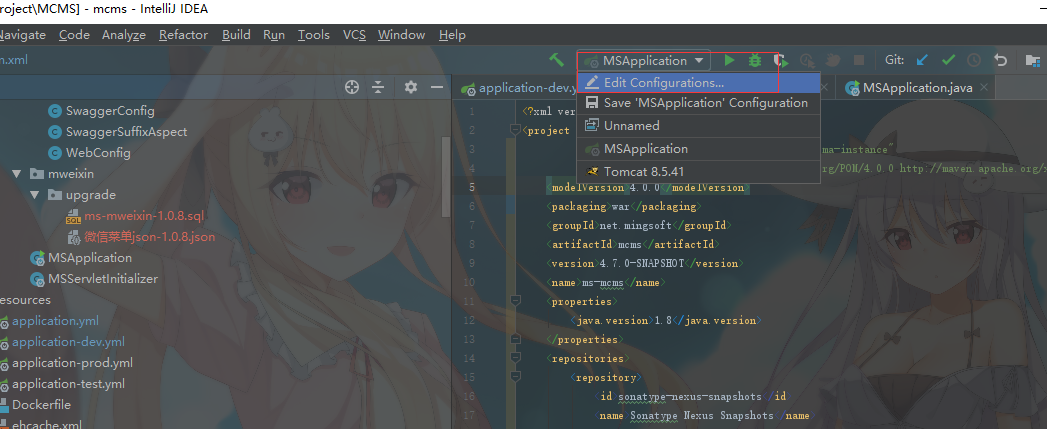
Task: Click locate-in-project crosshair icon
Action: pos(352,87)
